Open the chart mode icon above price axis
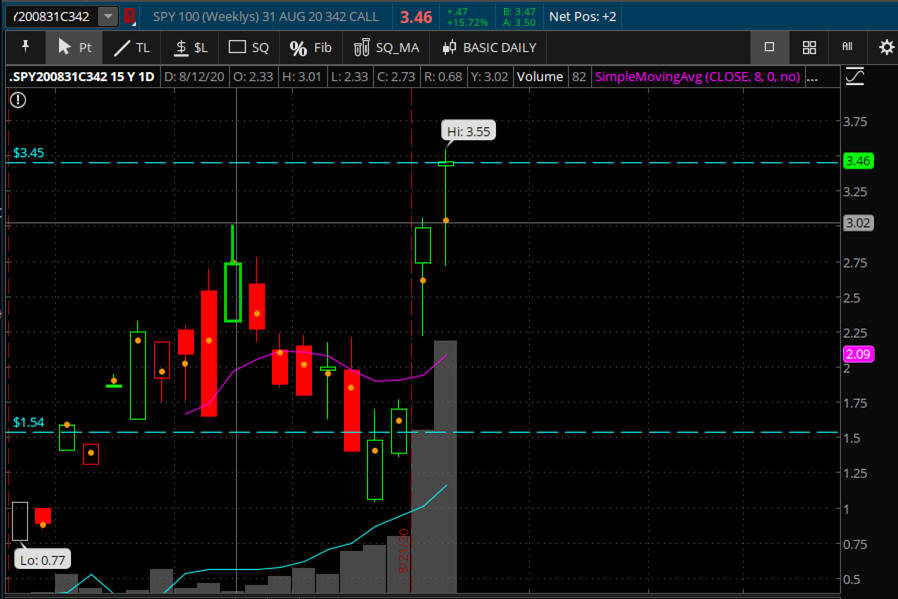The height and width of the screenshot is (599, 898). pyautogui.click(x=855, y=76)
